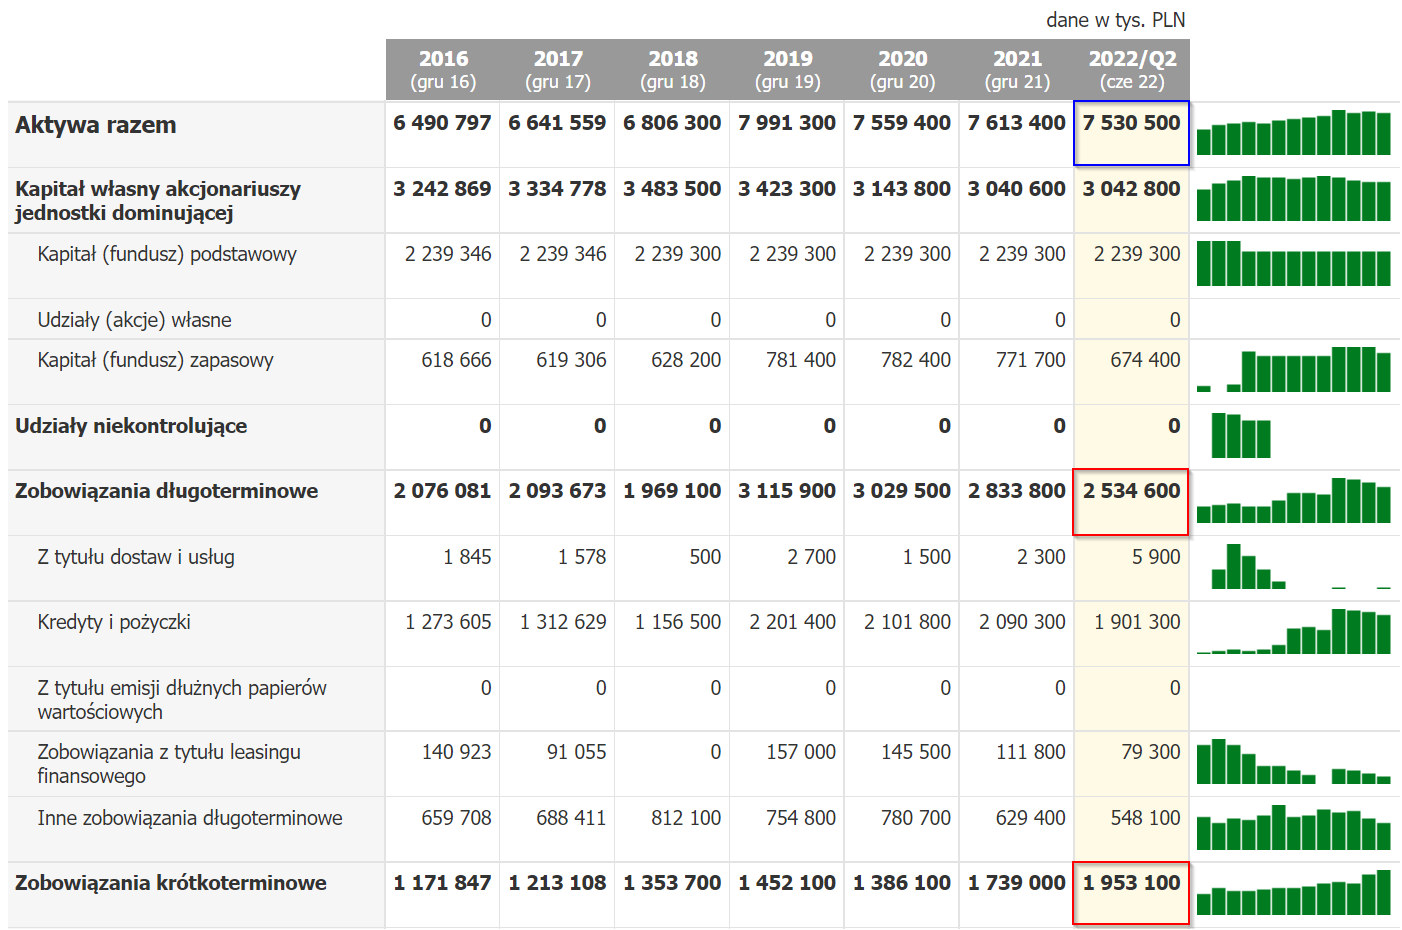
Task: Open the Zobowiązania długoterminowe sparkline chart
Action: point(1294,500)
